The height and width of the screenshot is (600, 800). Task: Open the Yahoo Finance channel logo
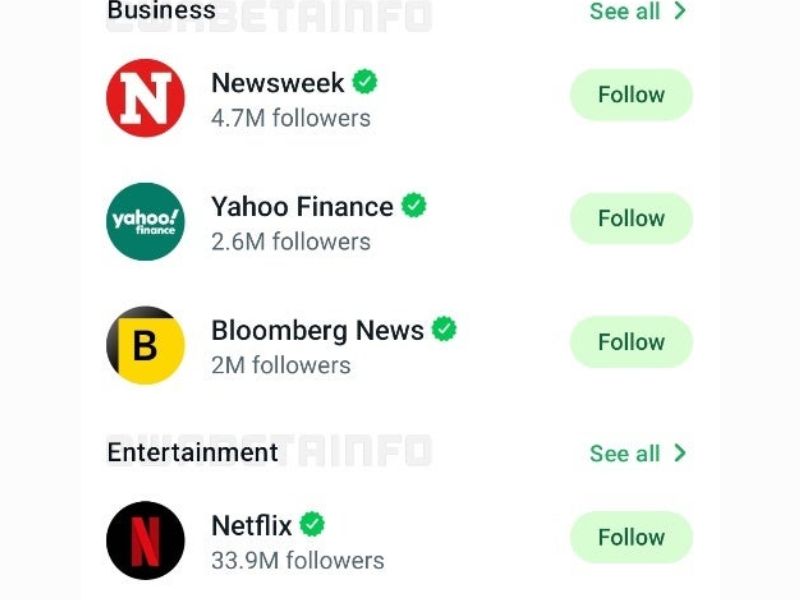pos(145,221)
